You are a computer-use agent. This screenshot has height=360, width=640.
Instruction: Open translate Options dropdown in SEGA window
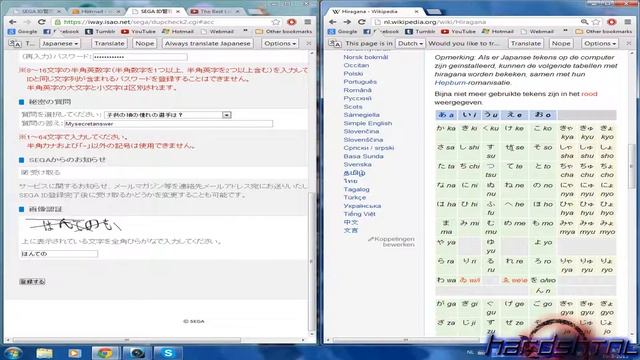point(280,43)
